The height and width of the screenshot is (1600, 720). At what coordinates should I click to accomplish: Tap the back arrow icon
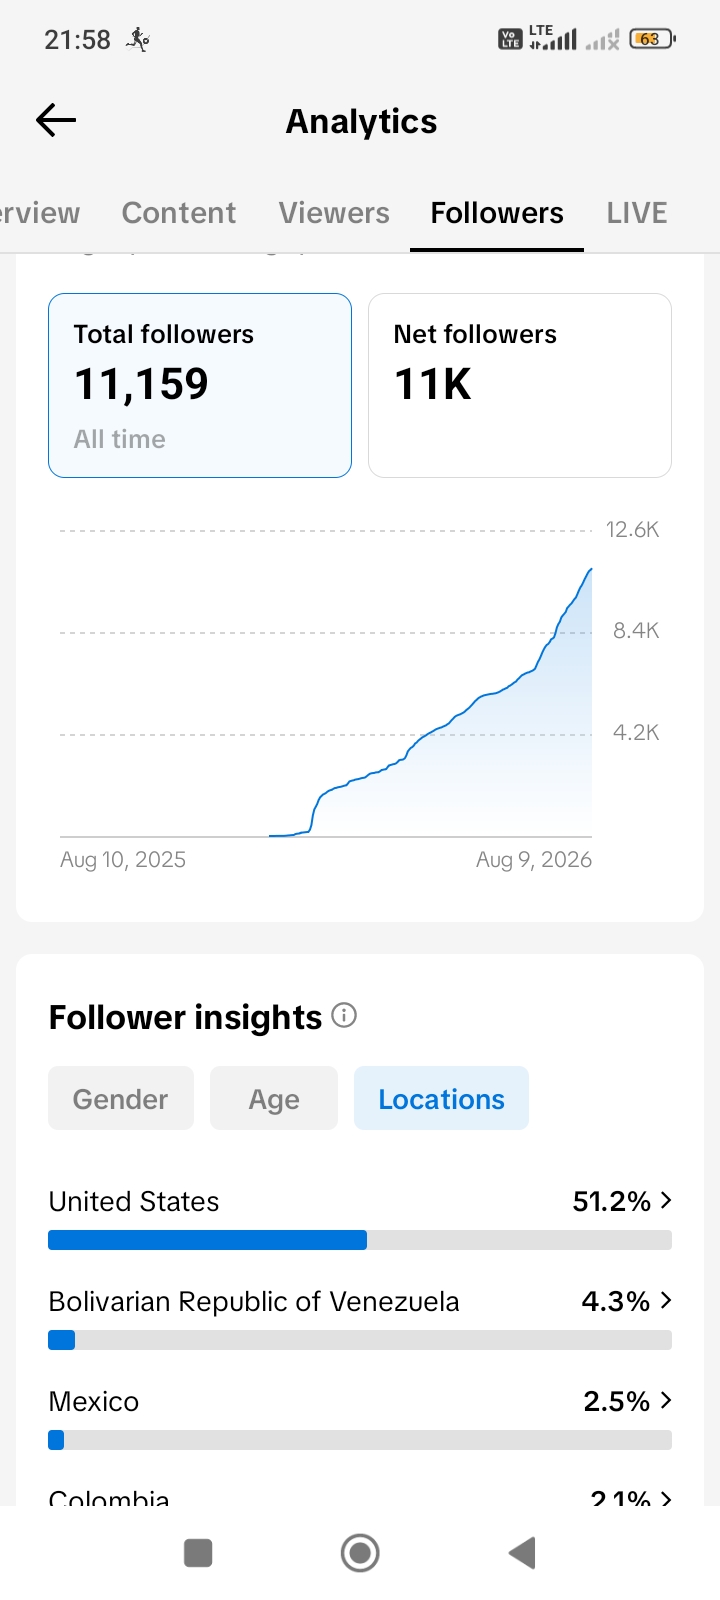tap(56, 121)
